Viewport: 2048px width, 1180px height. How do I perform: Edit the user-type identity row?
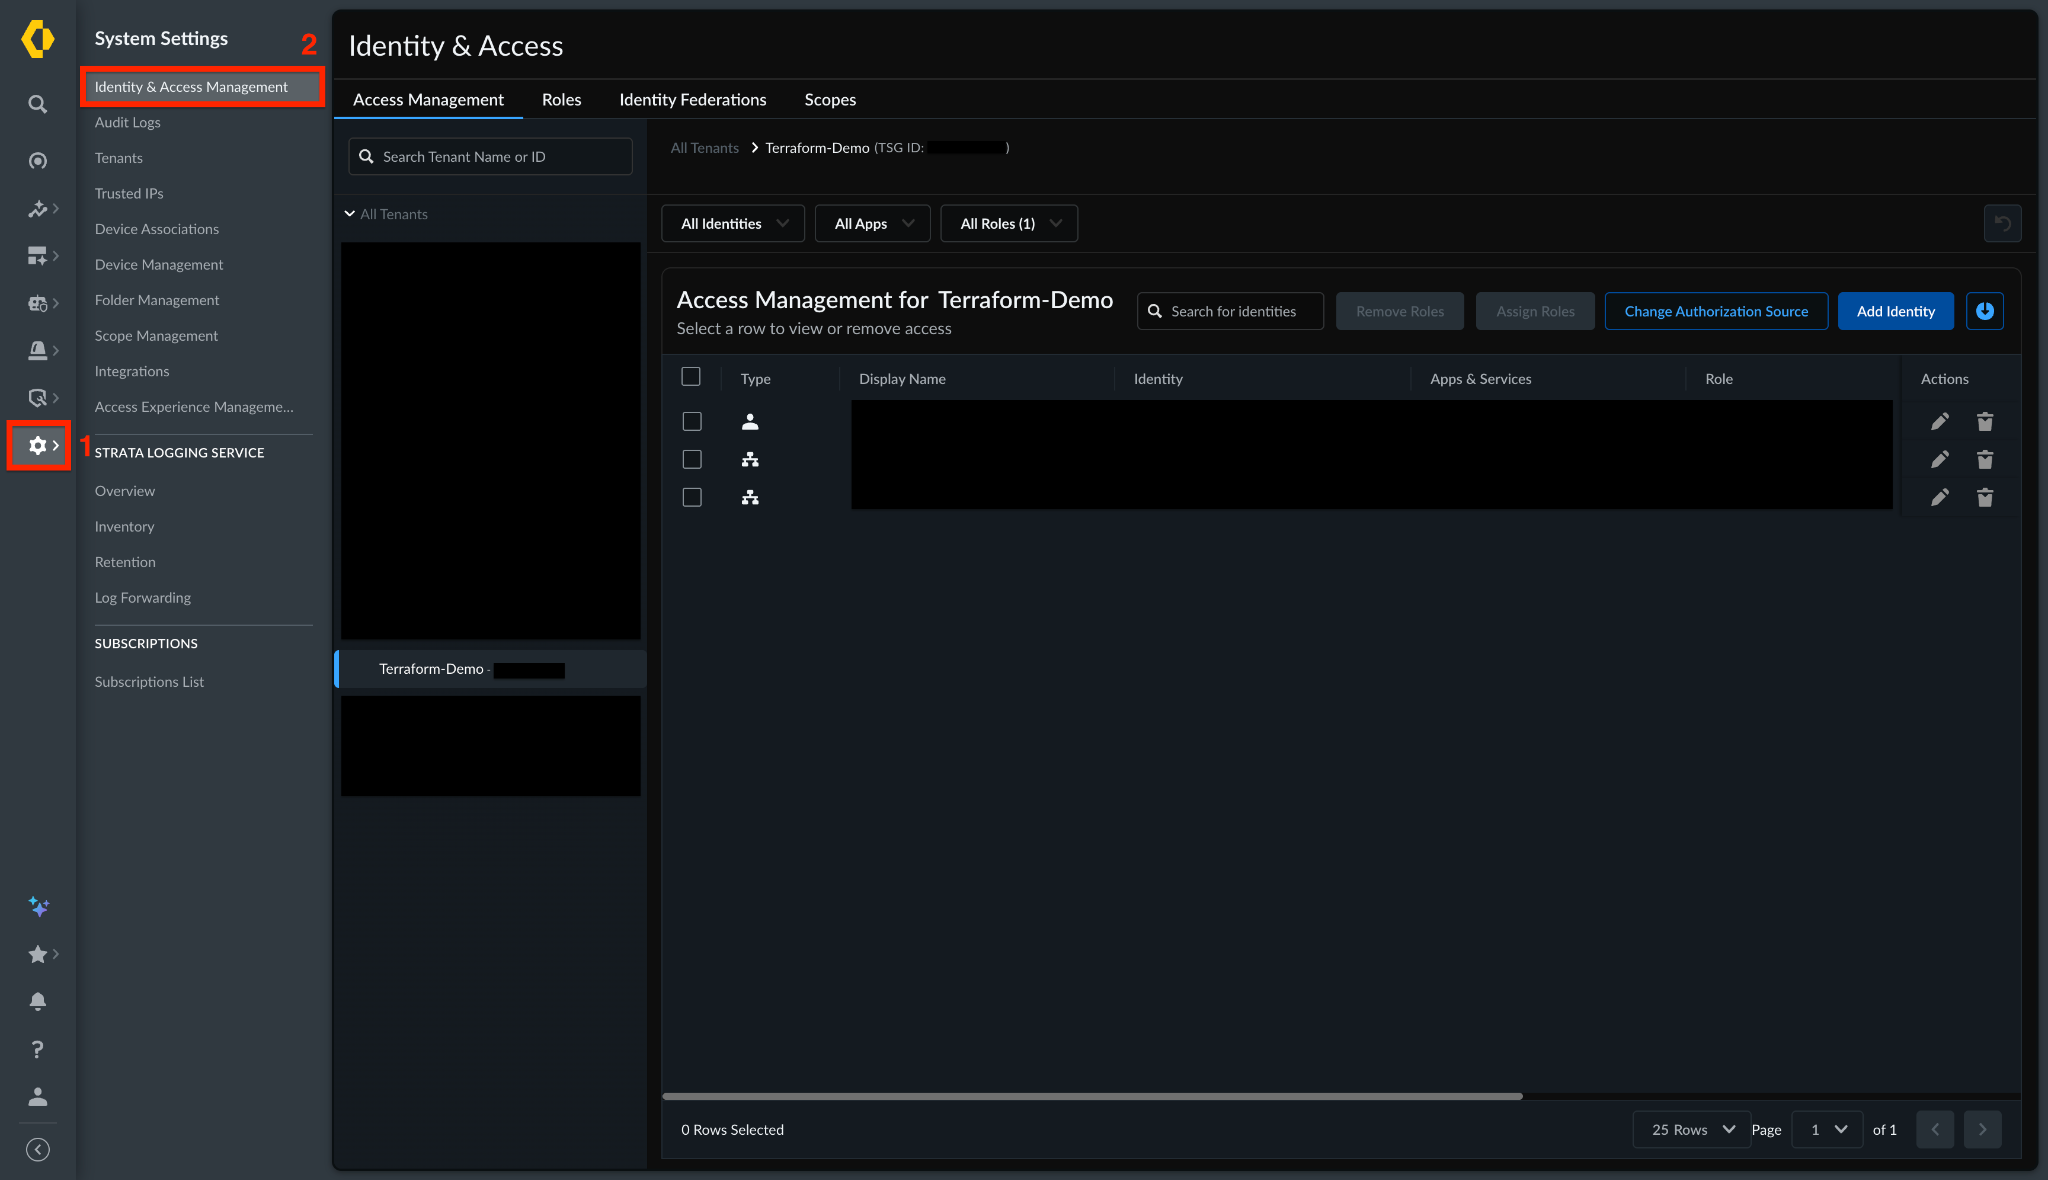point(1940,422)
